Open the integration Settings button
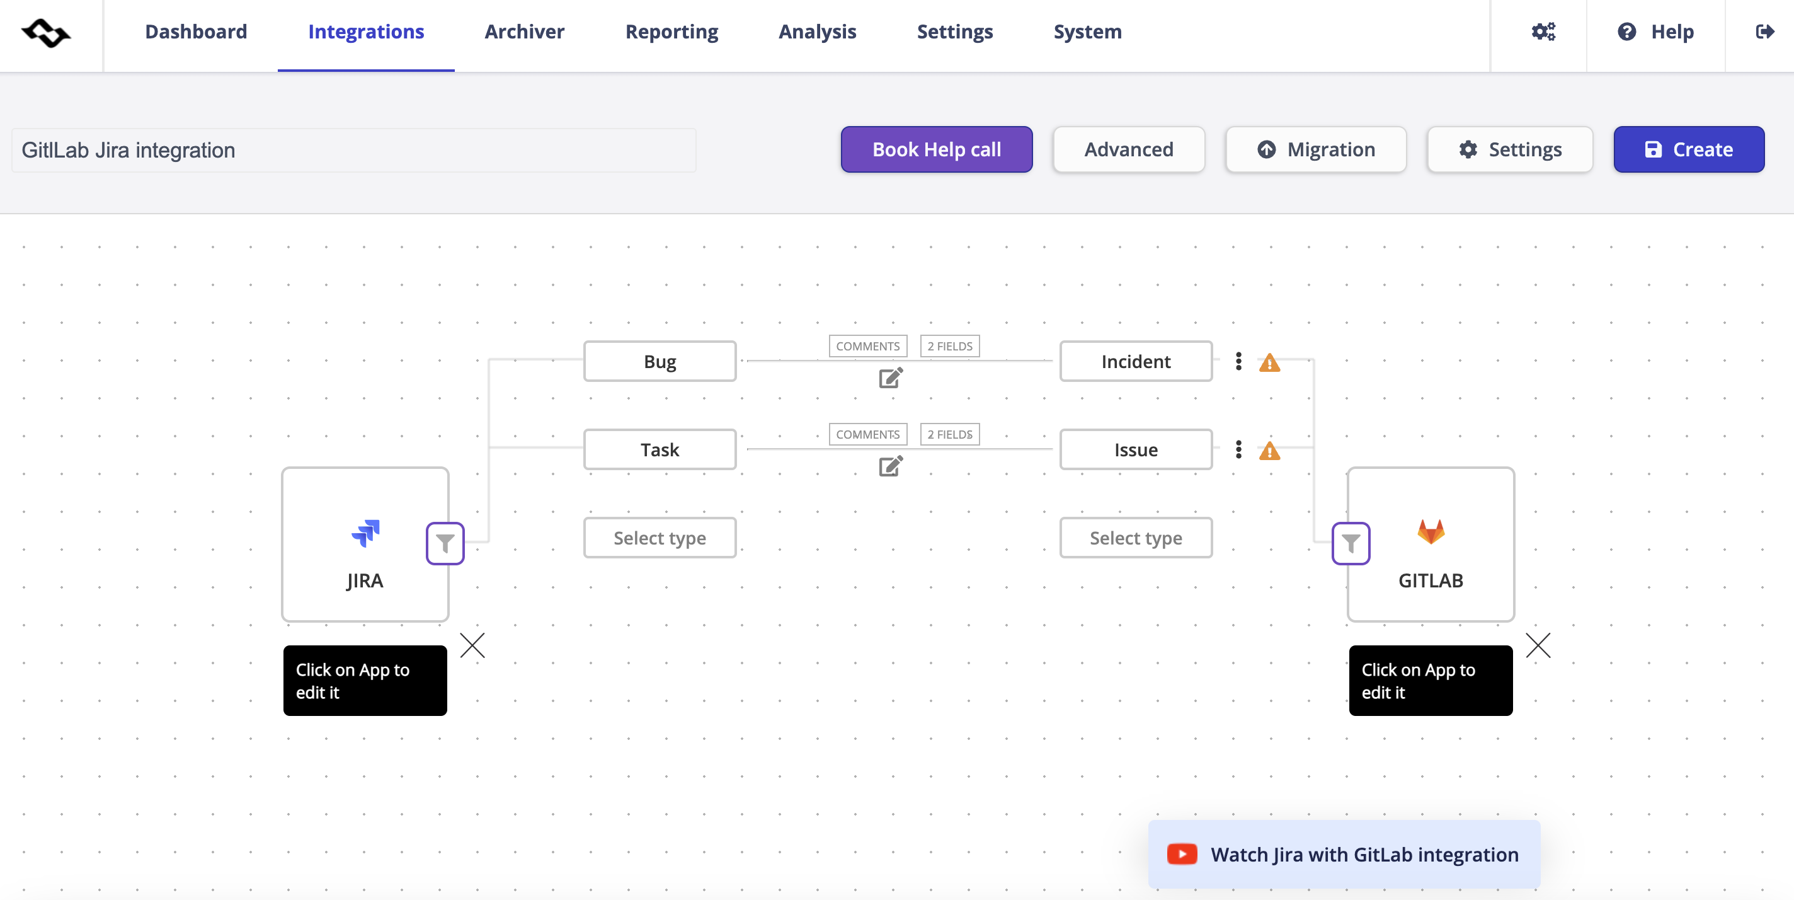 coord(1510,149)
